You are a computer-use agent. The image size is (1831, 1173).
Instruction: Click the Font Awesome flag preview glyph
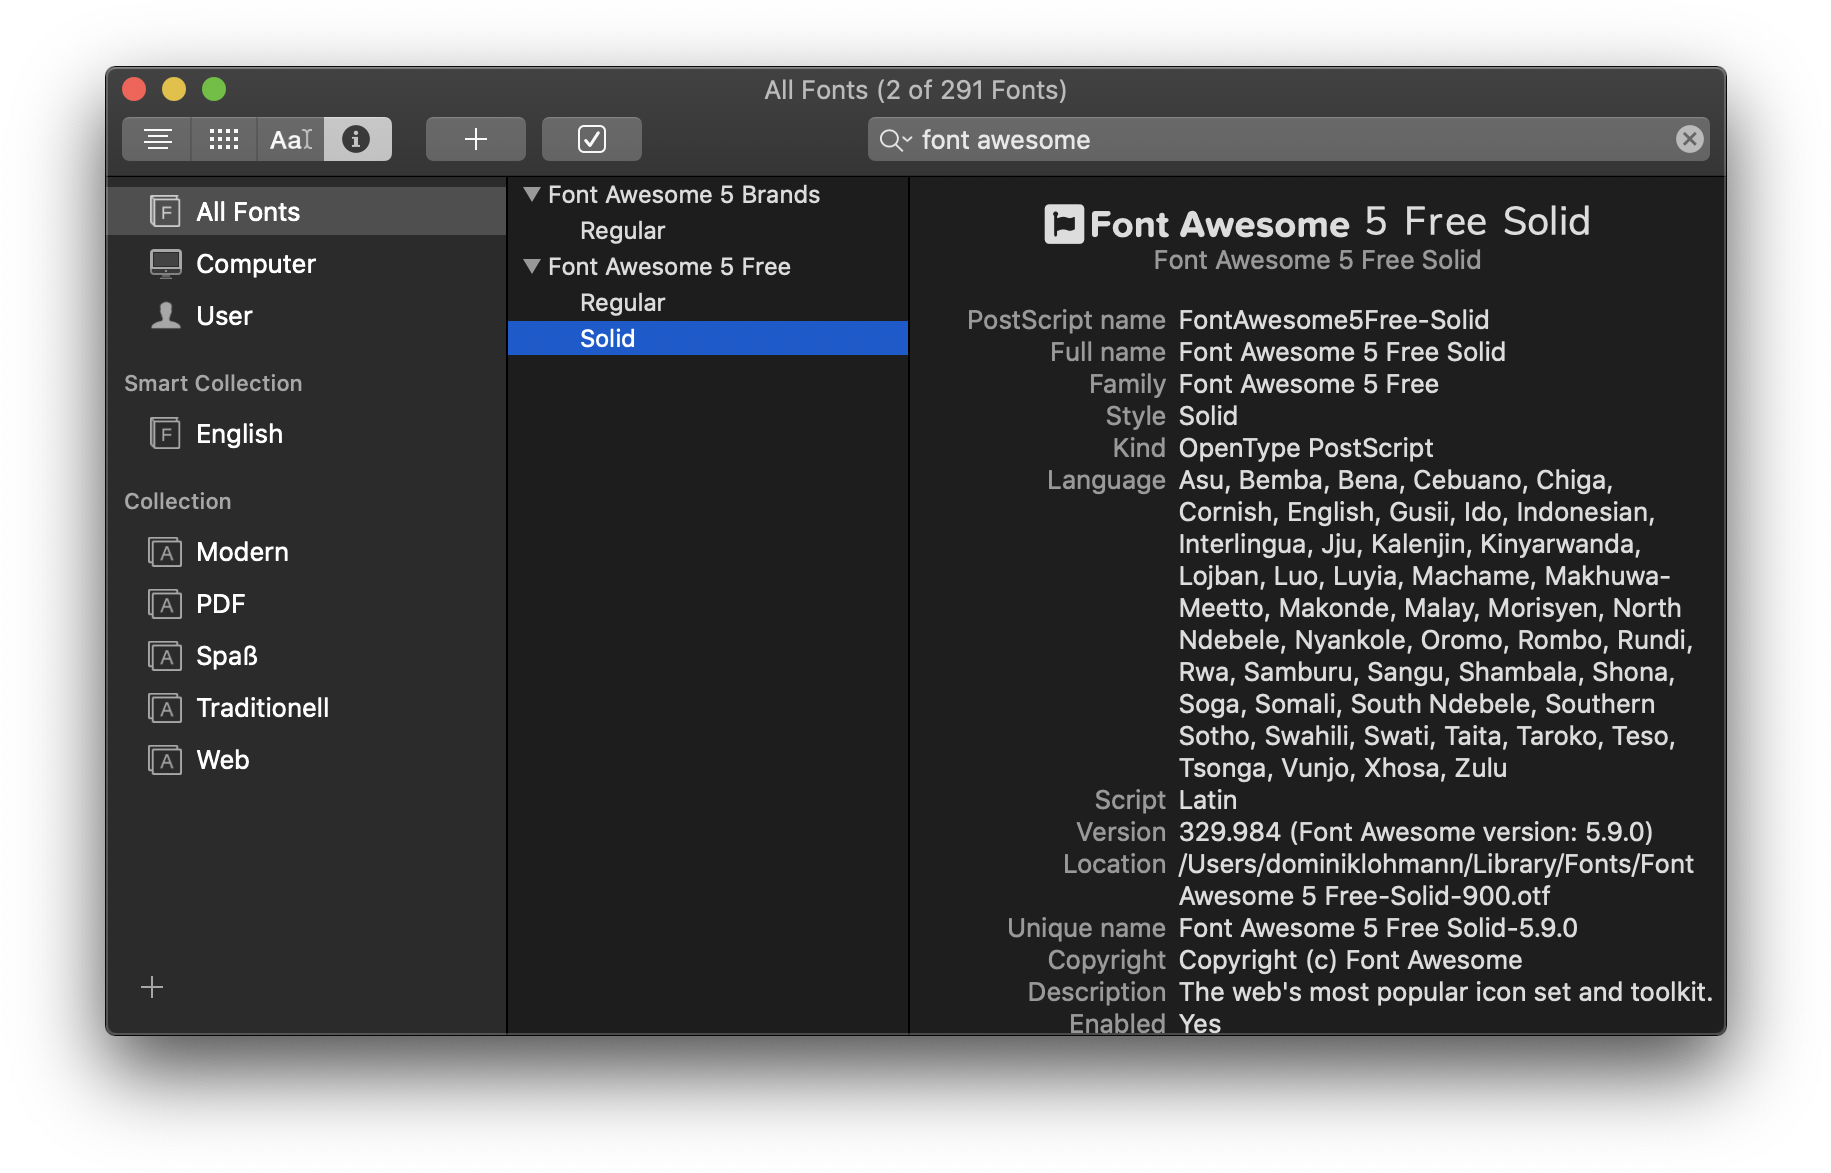(x=1064, y=223)
